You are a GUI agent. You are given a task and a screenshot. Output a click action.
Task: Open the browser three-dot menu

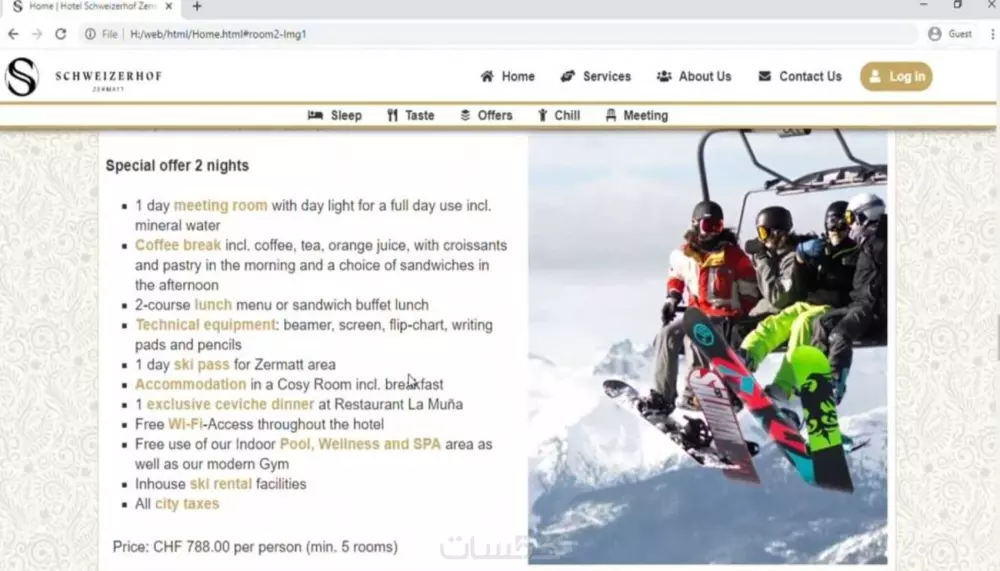click(x=993, y=34)
